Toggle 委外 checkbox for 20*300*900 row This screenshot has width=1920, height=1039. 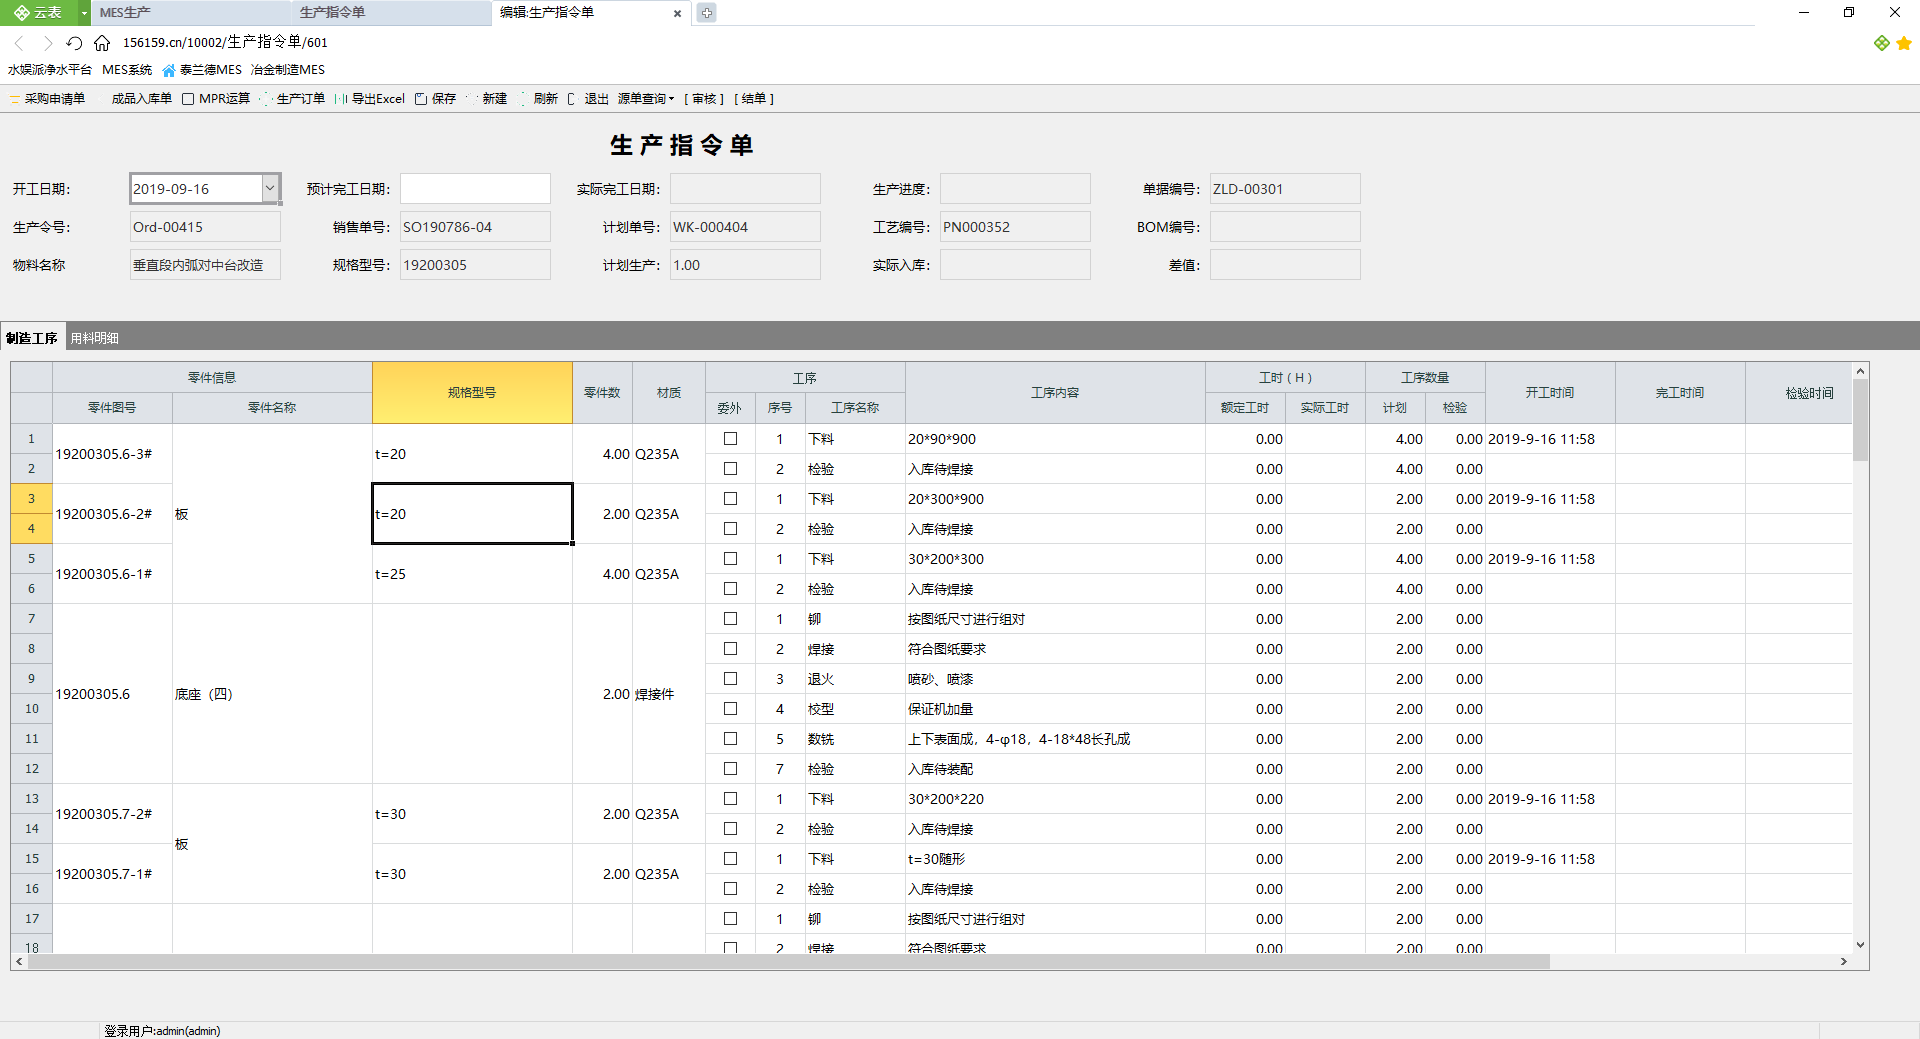click(730, 499)
